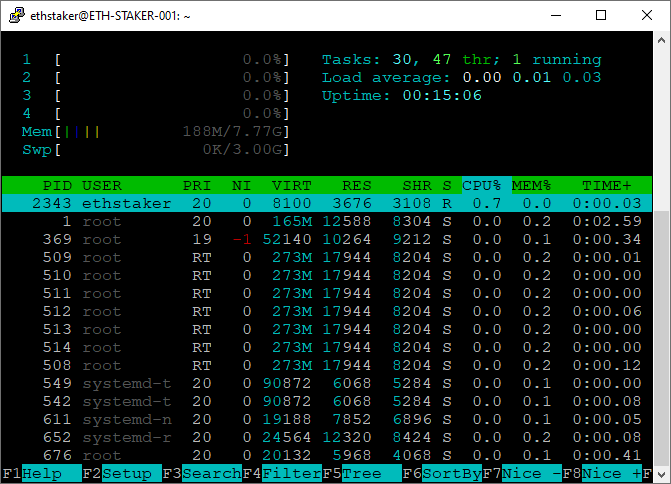Click the CPU 3 usage meter
The height and width of the screenshot is (484, 671).
coord(156,95)
